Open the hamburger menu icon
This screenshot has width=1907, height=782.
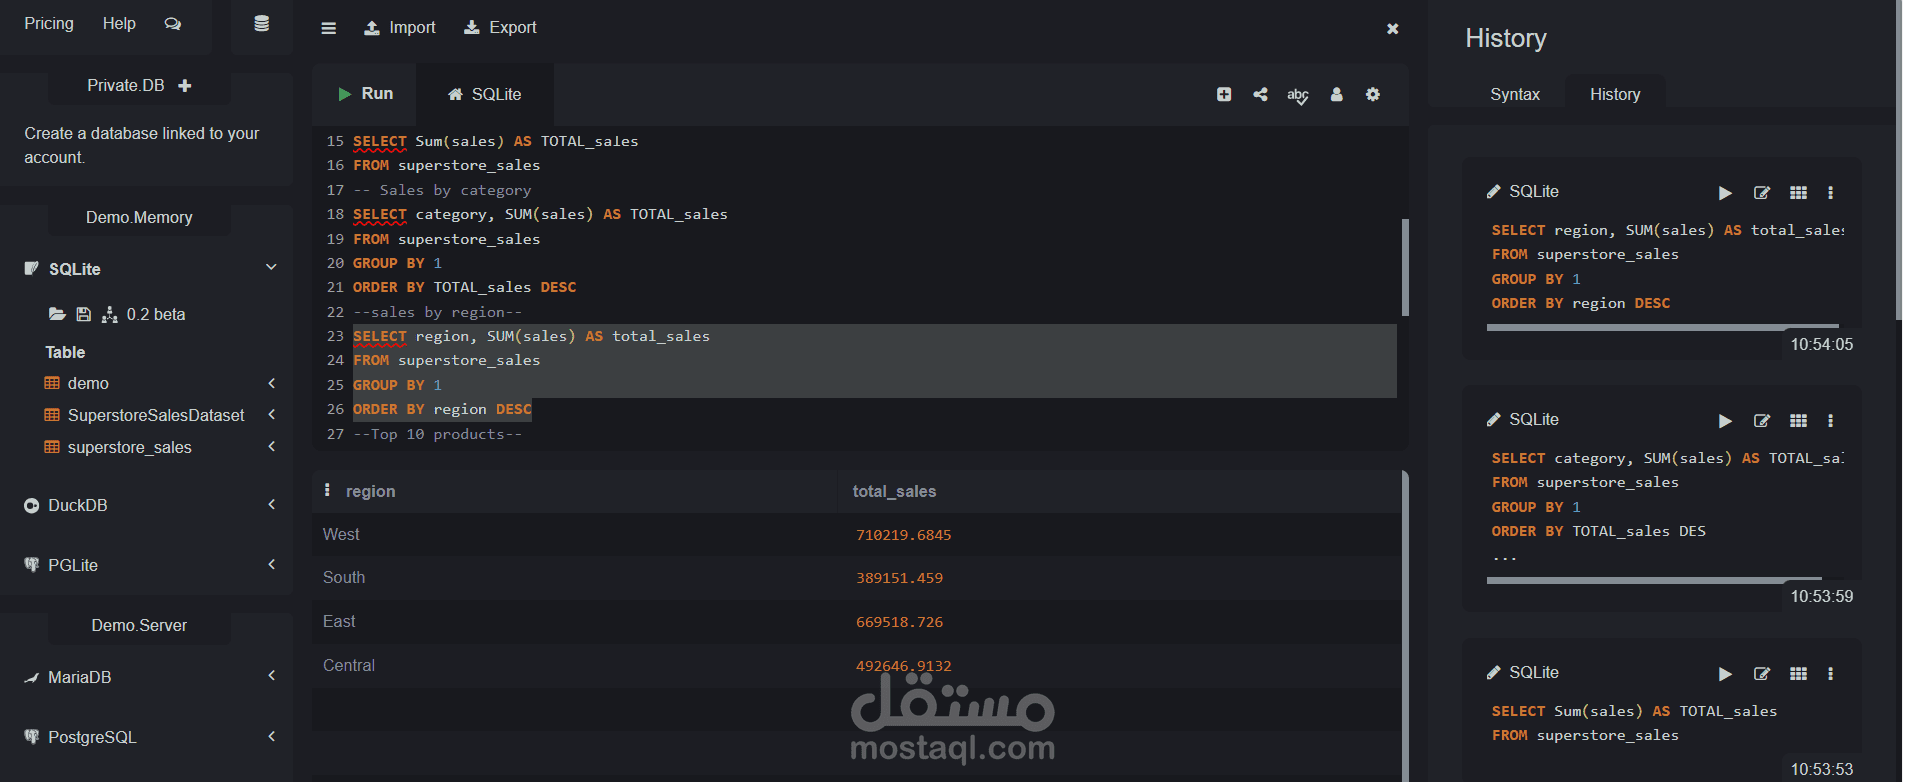click(x=328, y=28)
